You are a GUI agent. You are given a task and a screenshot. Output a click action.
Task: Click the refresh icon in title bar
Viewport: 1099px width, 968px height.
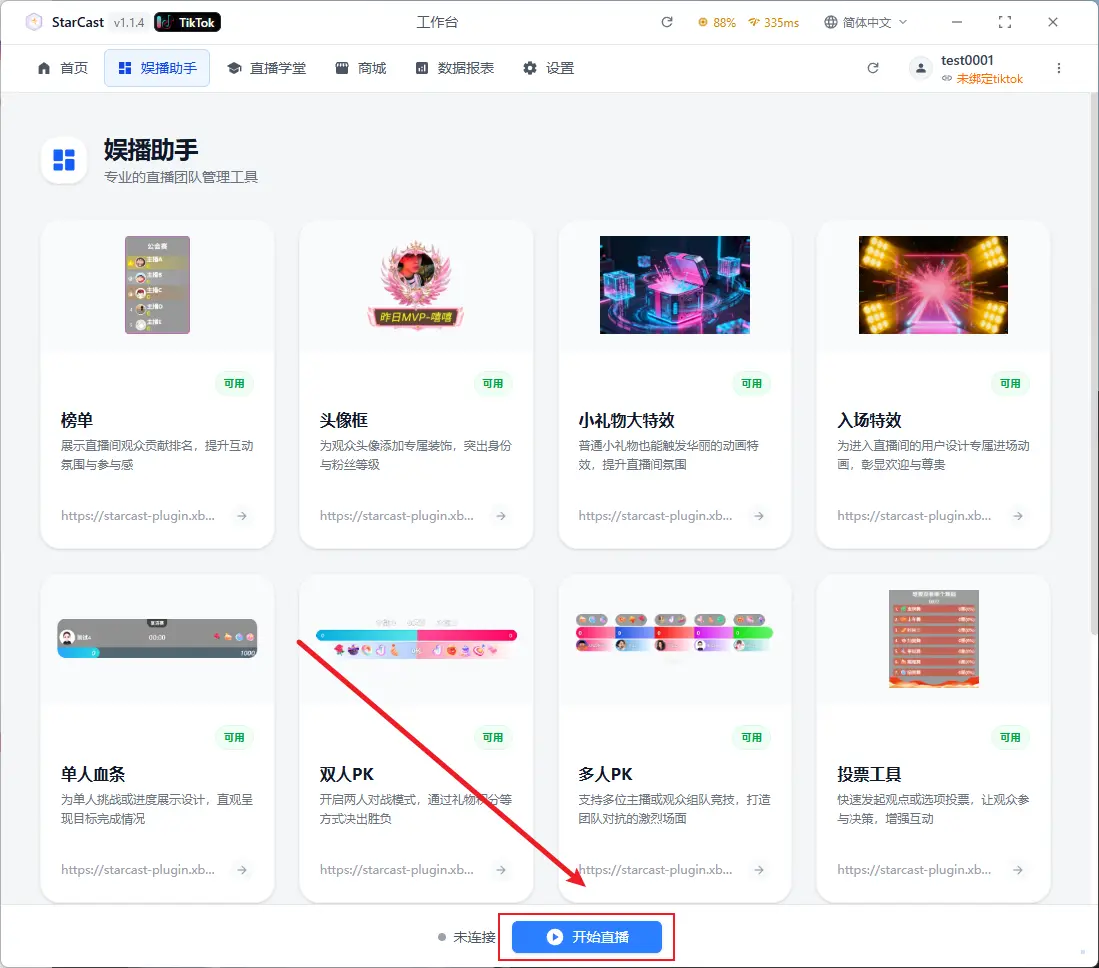667,22
